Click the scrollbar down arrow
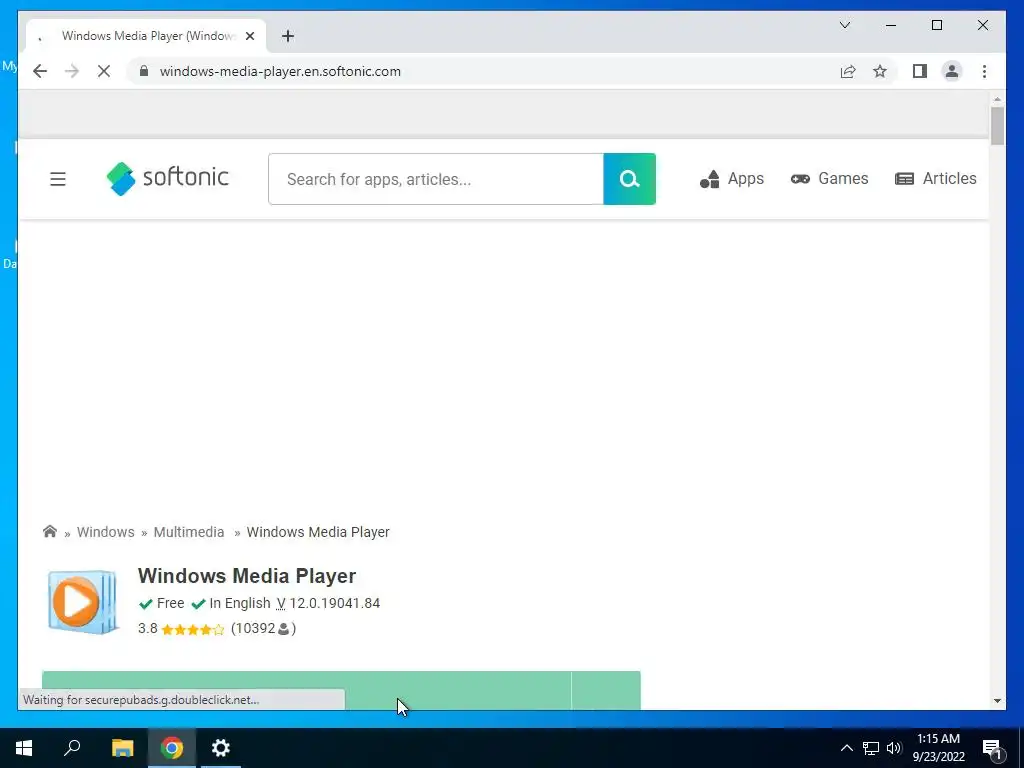Viewport: 1024px width, 768px height. (997, 701)
